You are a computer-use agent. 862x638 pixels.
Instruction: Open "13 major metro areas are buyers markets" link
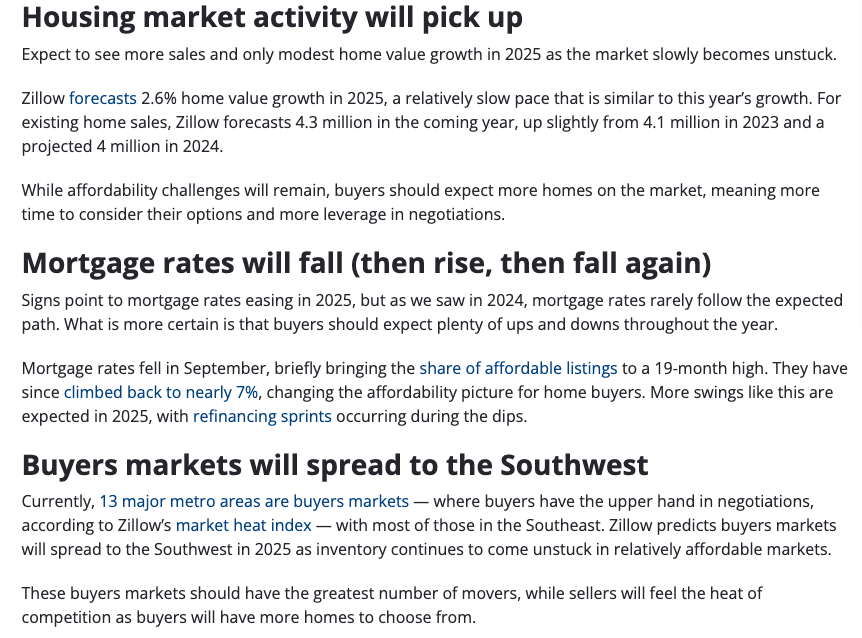coord(254,501)
